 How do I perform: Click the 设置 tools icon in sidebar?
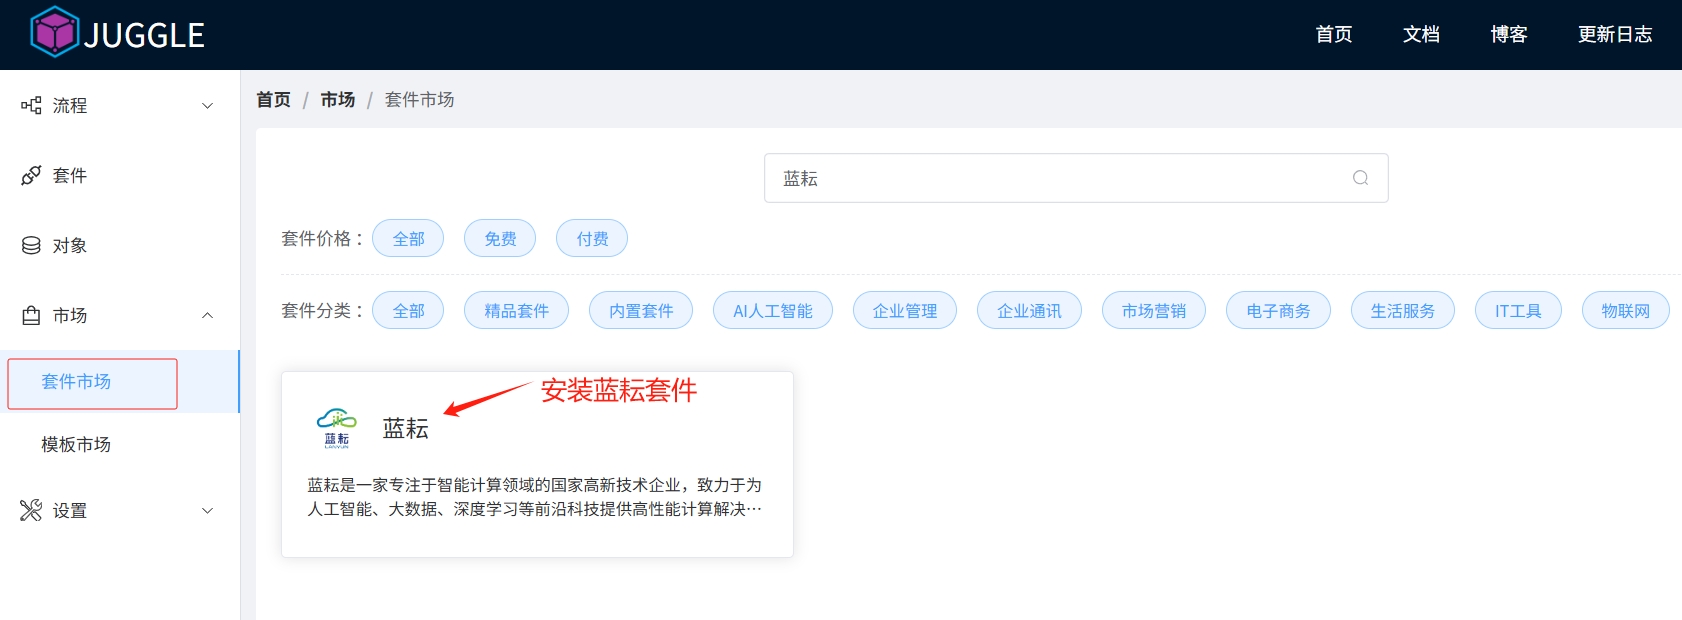[x=31, y=510]
